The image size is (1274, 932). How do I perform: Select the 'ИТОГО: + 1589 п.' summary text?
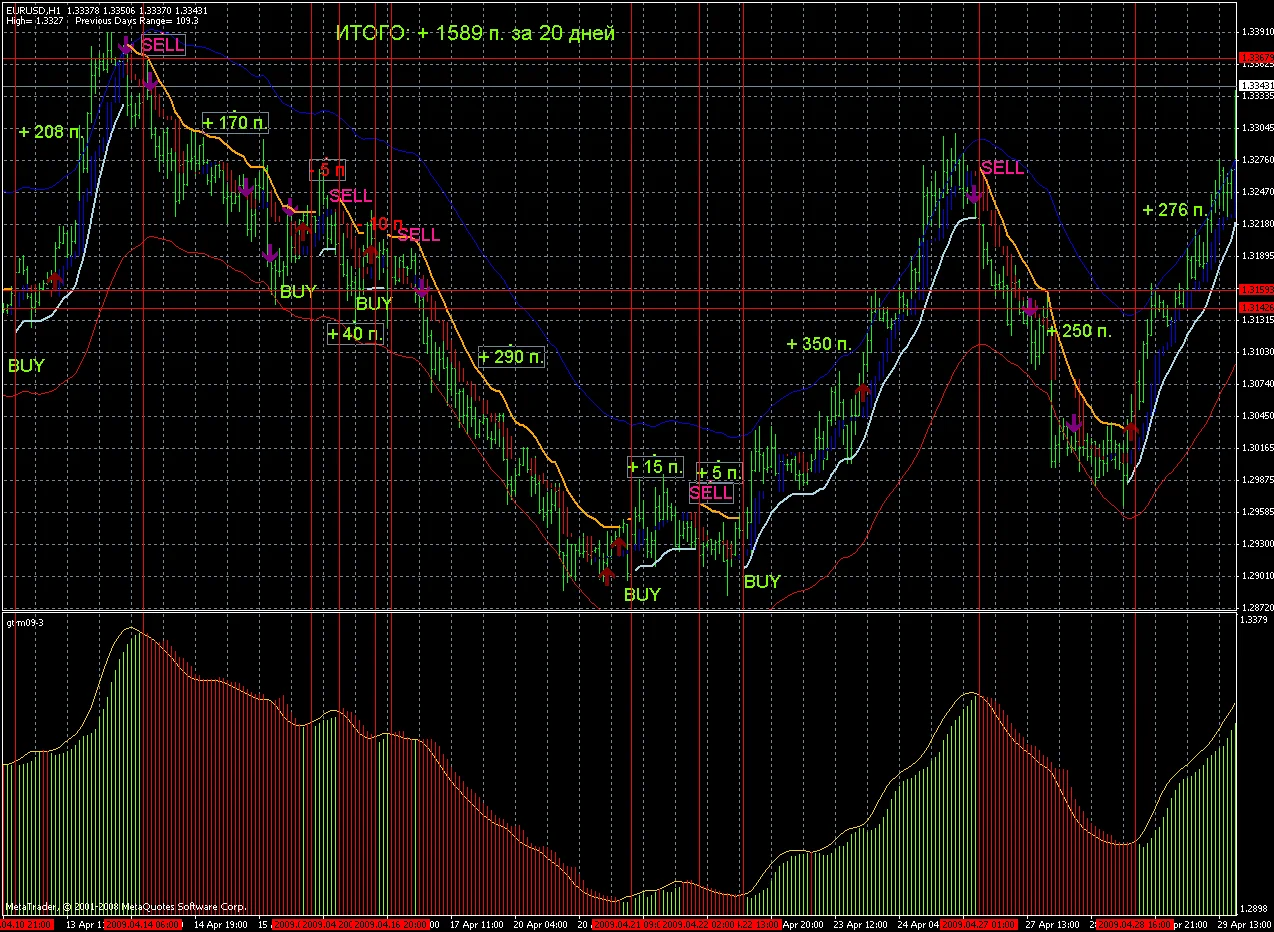point(475,32)
